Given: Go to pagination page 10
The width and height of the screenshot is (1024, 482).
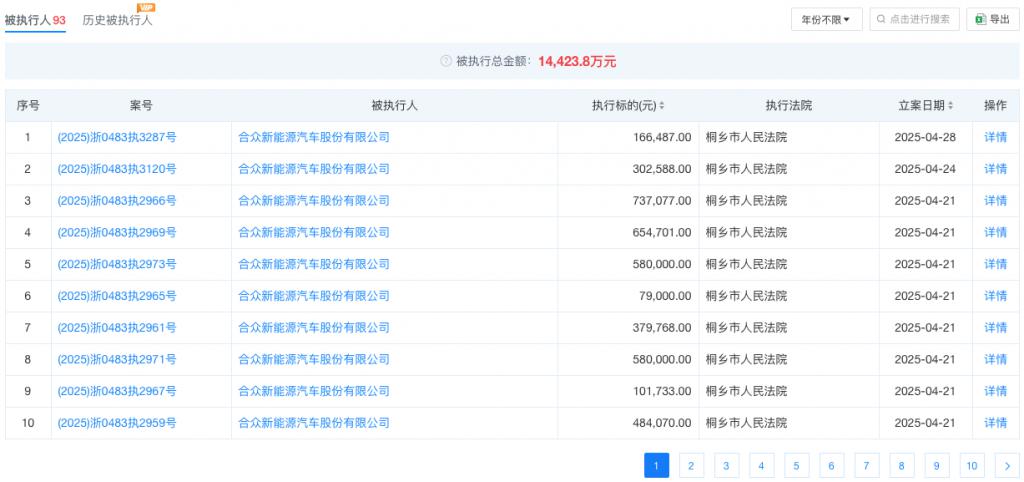Looking at the screenshot, I should pyautogui.click(x=972, y=466).
